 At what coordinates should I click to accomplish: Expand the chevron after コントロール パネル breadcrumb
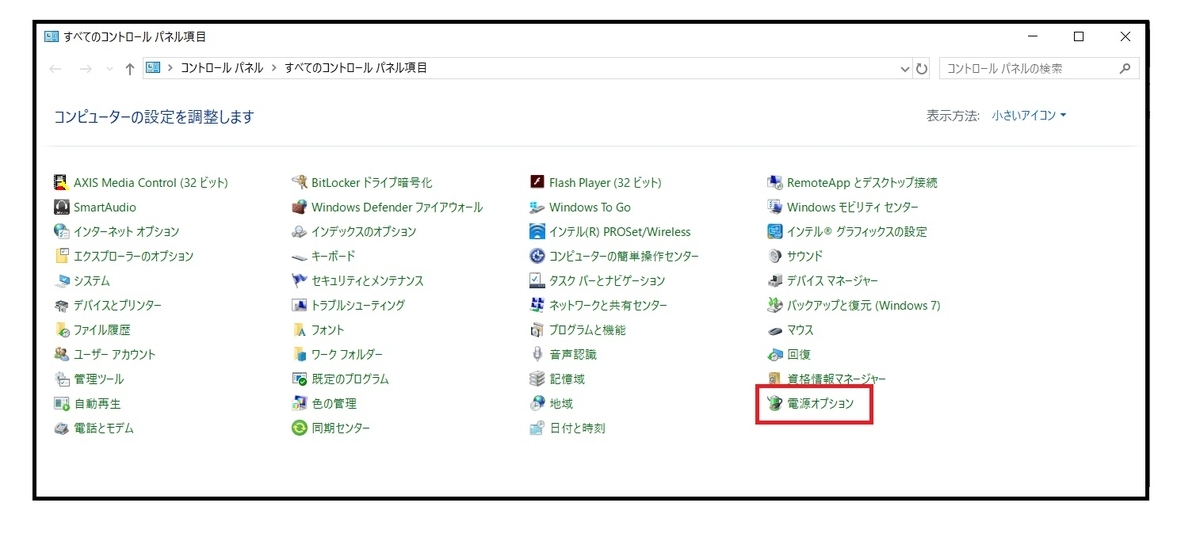tap(274, 68)
